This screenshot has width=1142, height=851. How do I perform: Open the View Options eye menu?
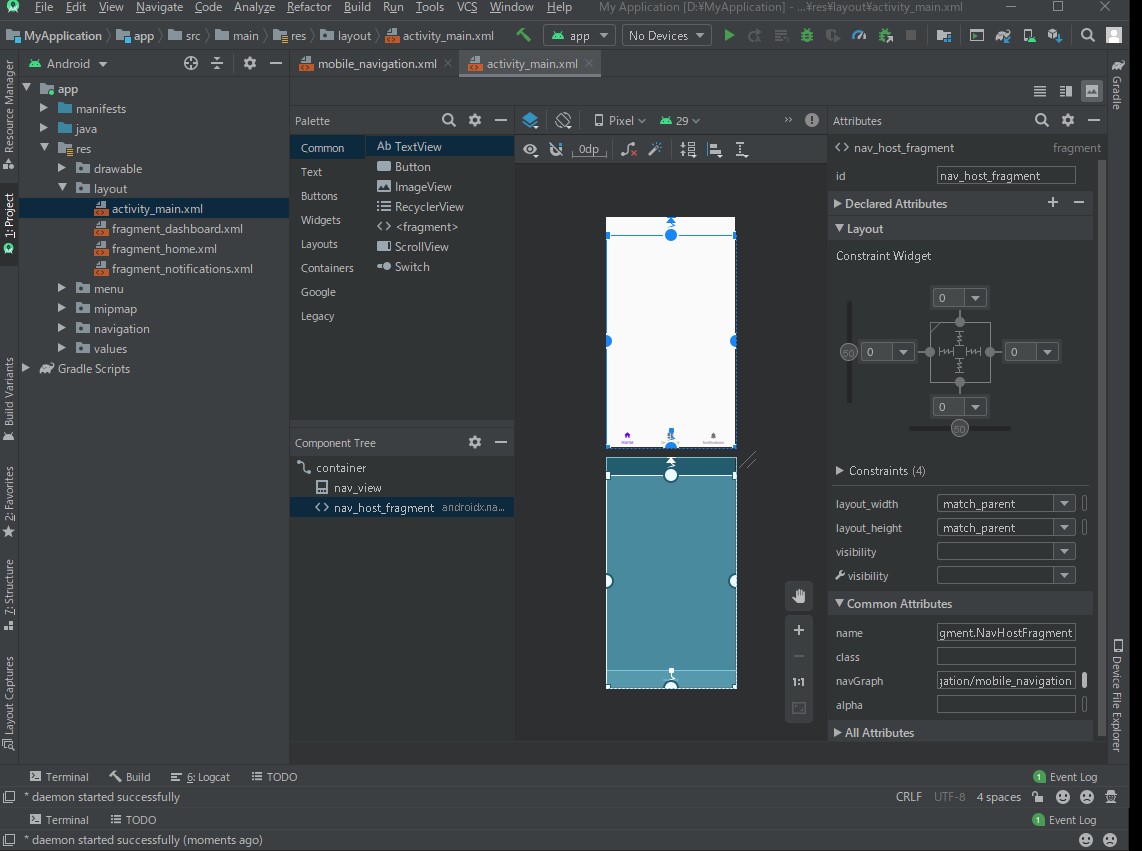(530, 149)
